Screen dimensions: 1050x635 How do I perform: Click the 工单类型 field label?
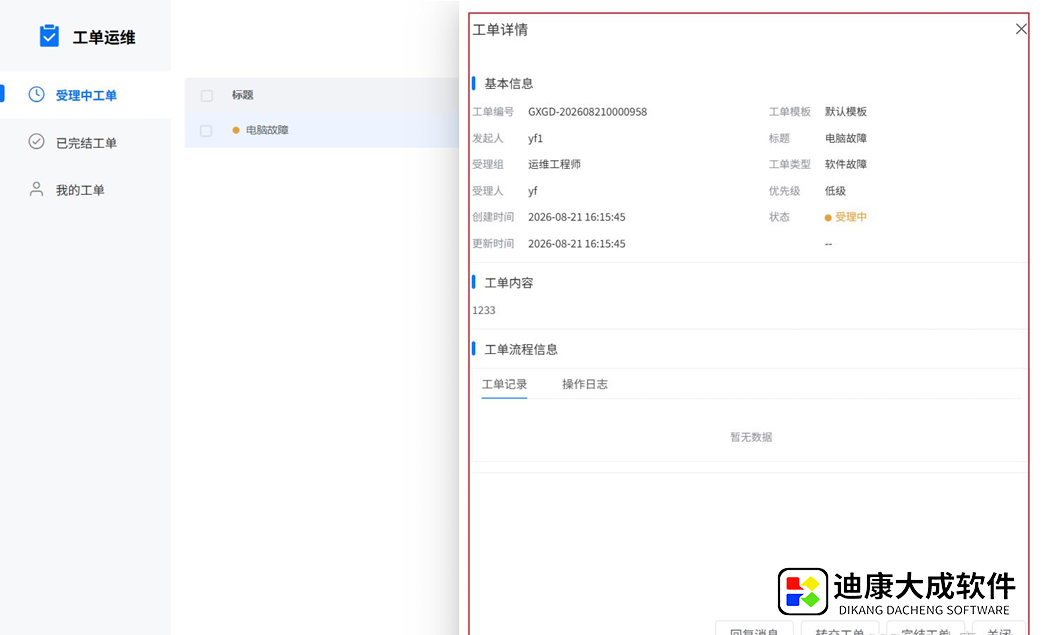click(x=790, y=164)
